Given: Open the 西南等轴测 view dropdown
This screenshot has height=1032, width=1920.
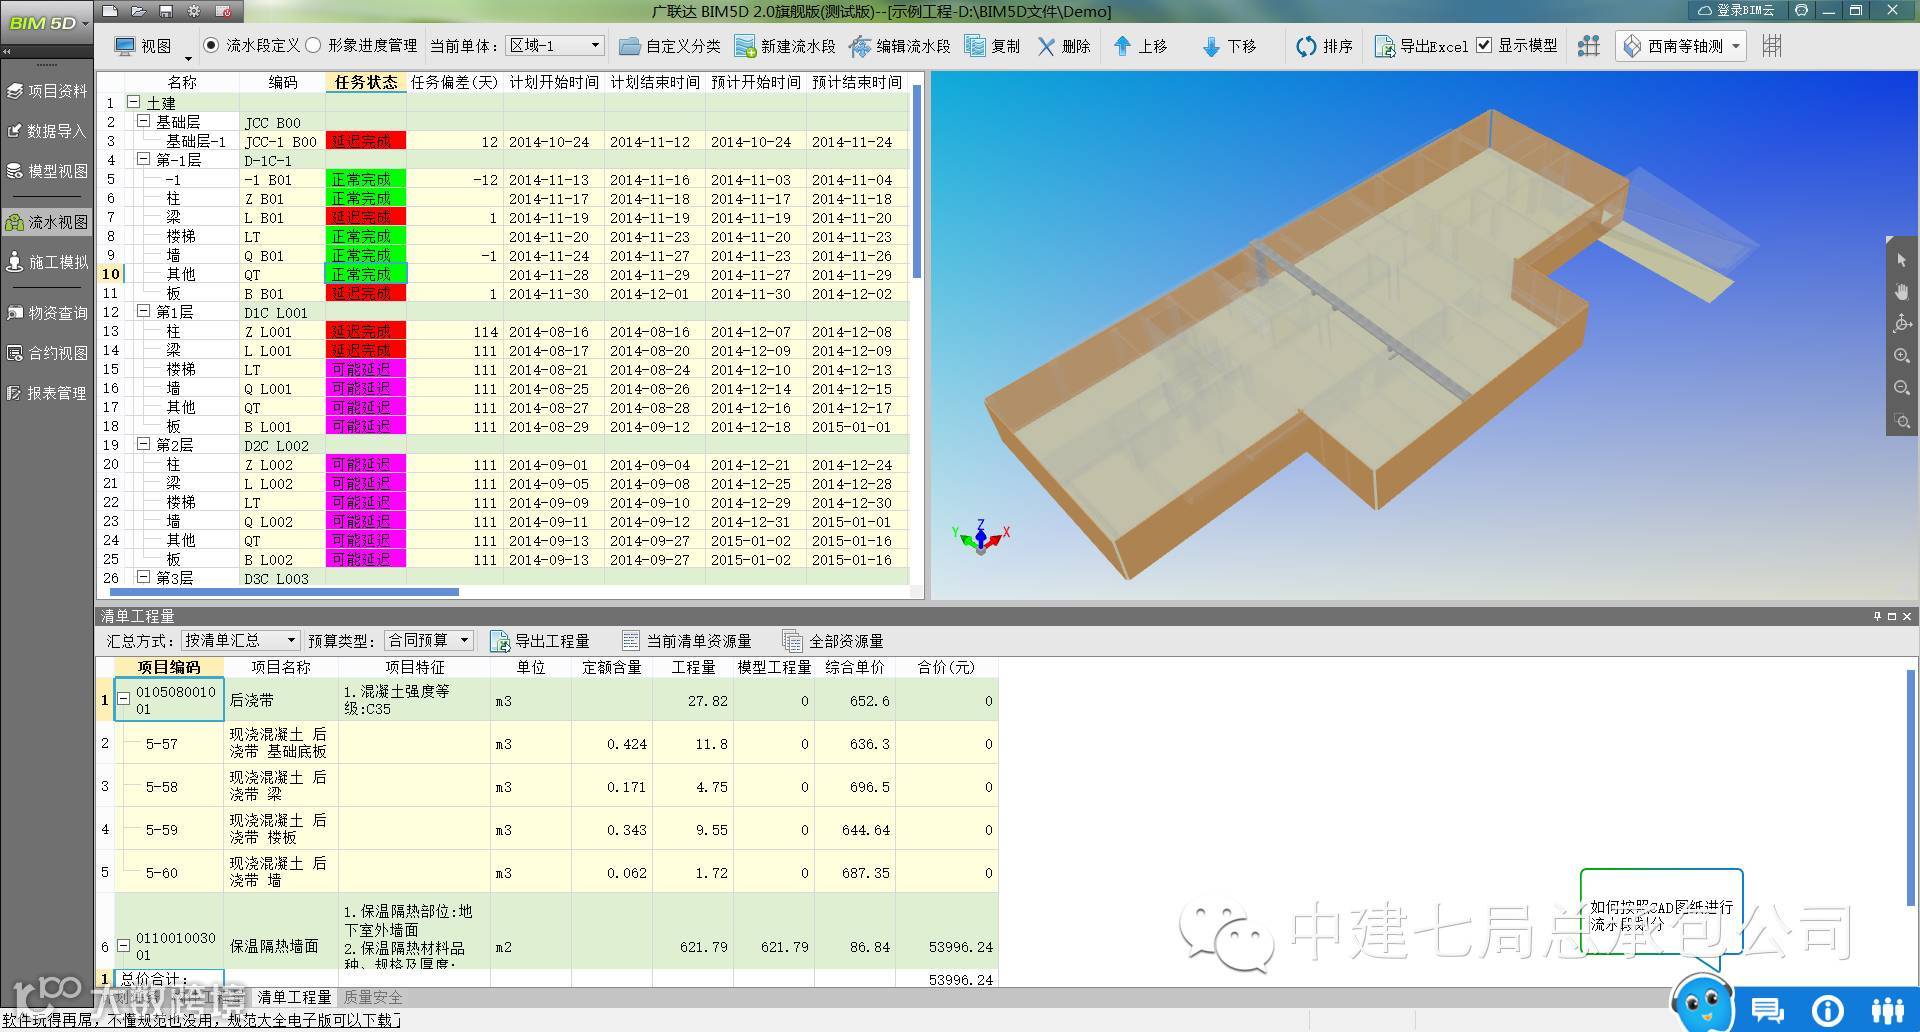Looking at the screenshot, I should 1681,46.
